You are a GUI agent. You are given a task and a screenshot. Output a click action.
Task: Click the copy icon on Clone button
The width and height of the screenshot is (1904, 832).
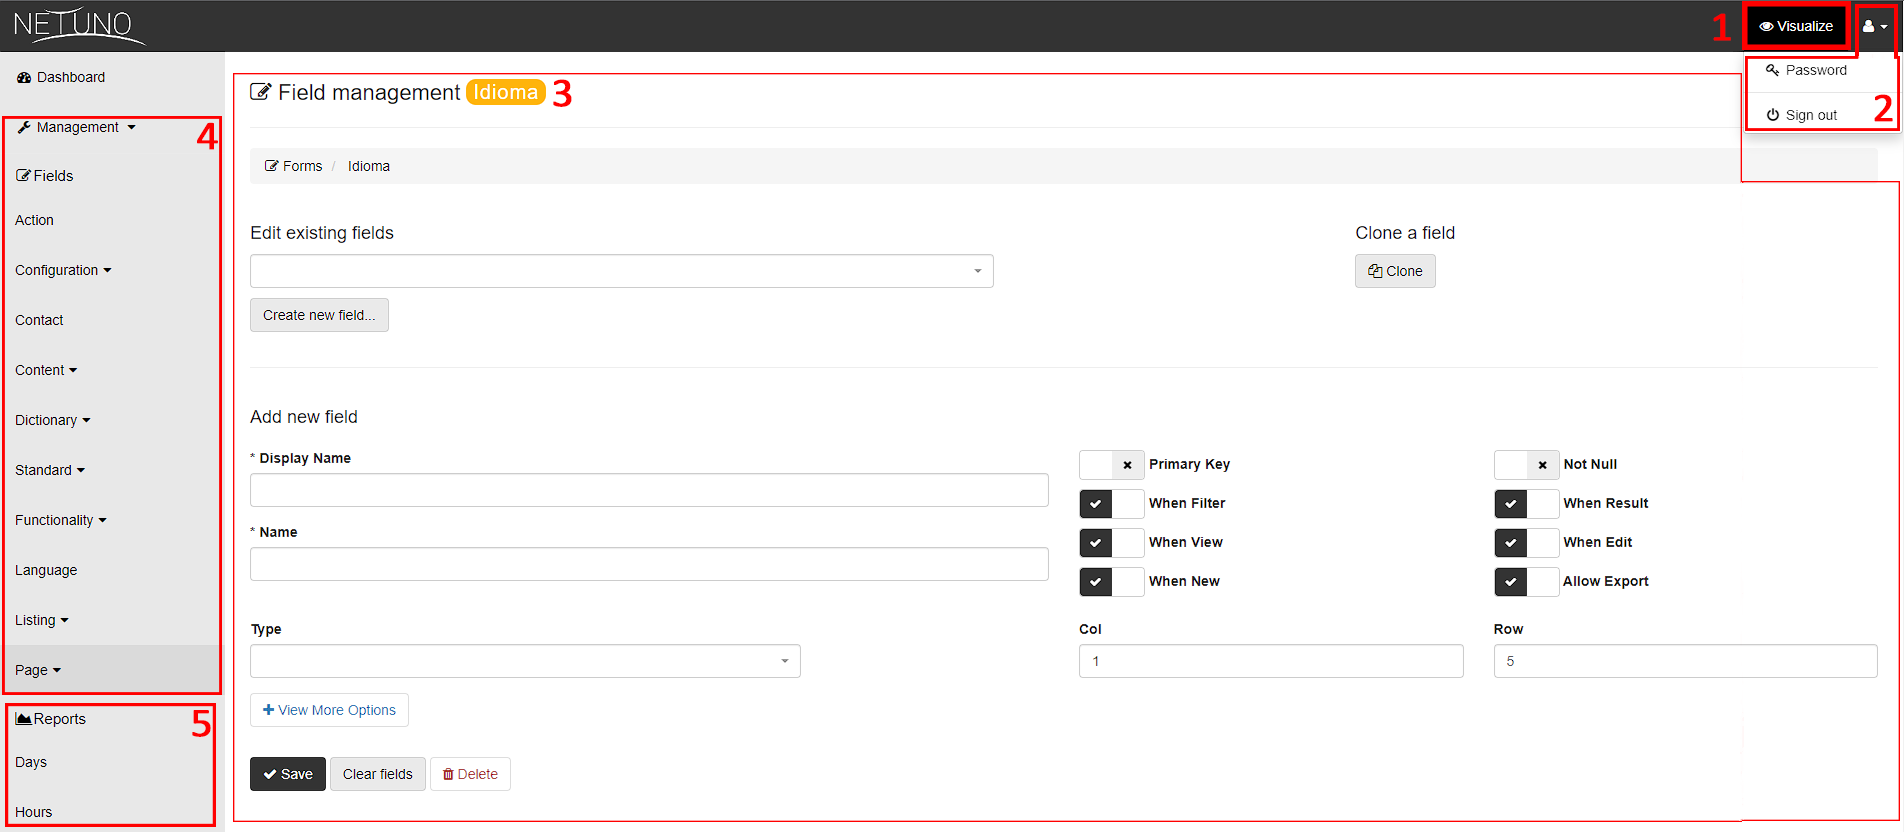coord(1375,271)
